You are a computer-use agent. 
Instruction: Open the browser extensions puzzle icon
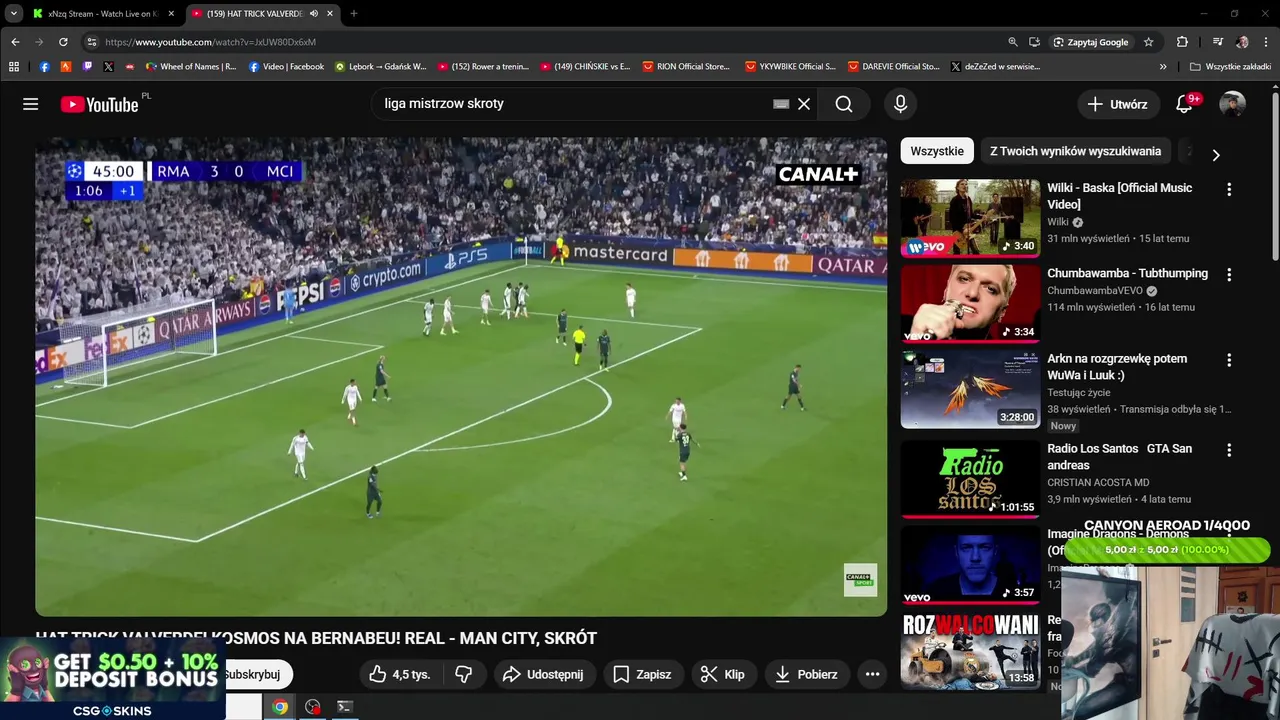[x=1182, y=42]
